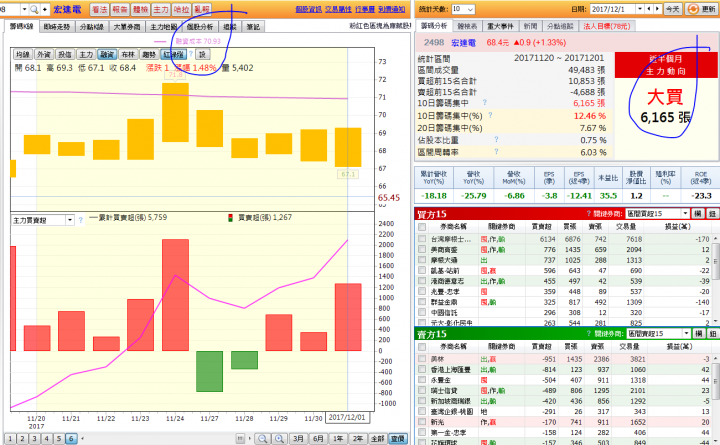The width and height of the screenshot is (720, 445).
Task: Tick checkbox for 凱基-站前 row
Action: click(x=422, y=270)
